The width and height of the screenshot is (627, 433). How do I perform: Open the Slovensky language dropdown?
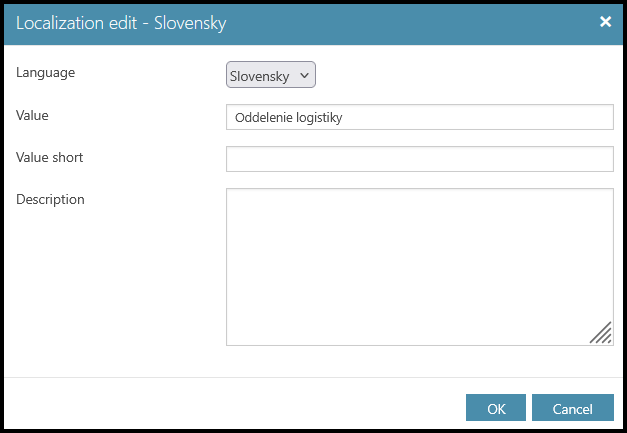coord(271,75)
